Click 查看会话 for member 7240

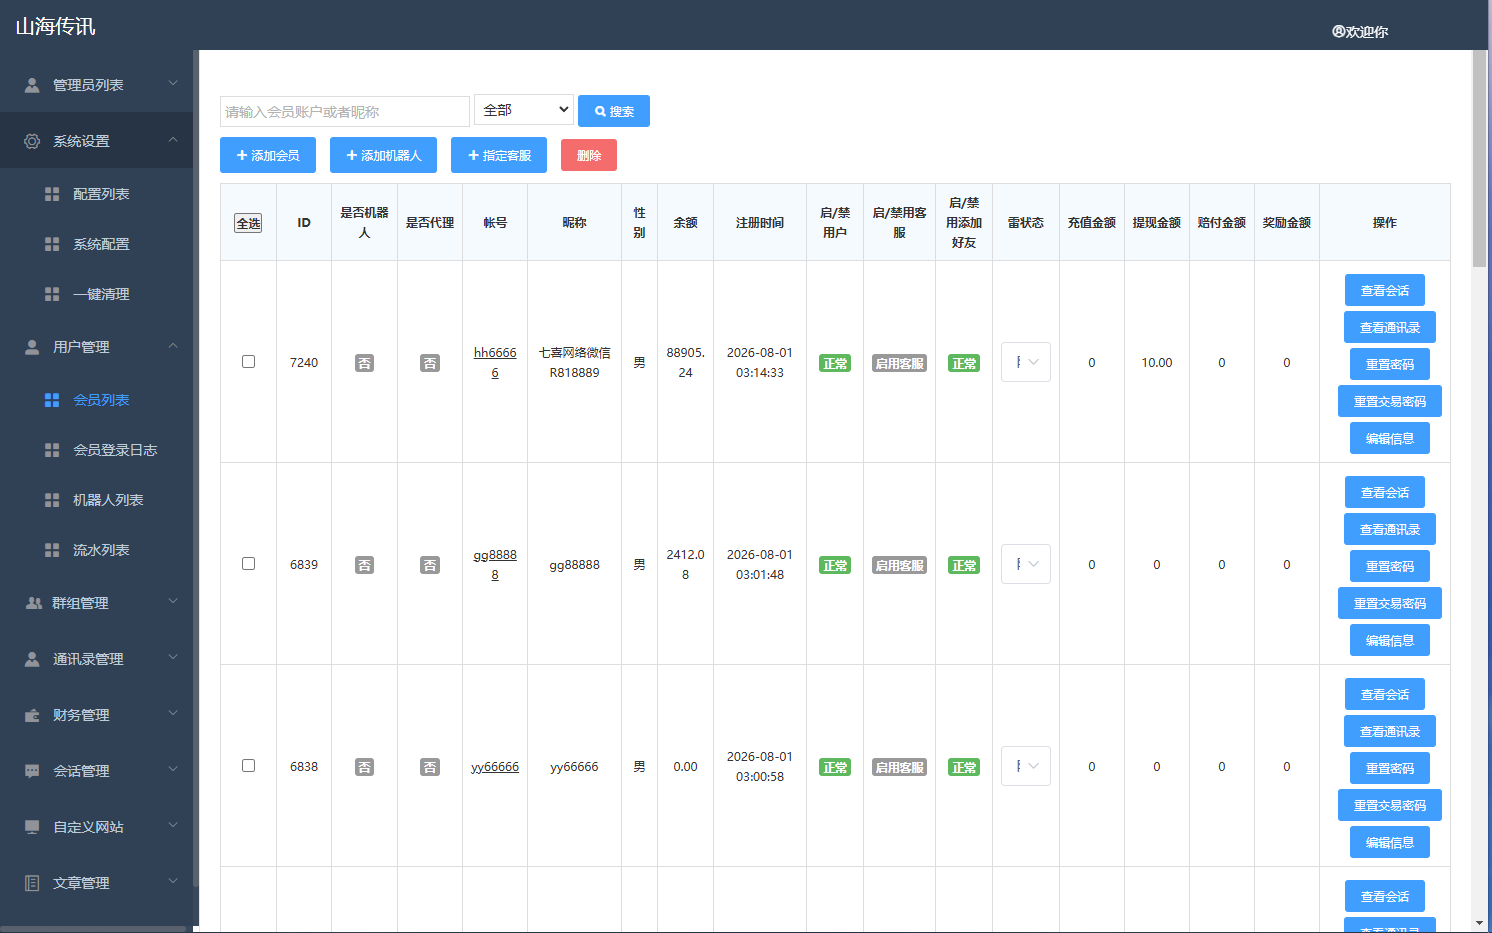pyautogui.click(x=1385, y=290)
